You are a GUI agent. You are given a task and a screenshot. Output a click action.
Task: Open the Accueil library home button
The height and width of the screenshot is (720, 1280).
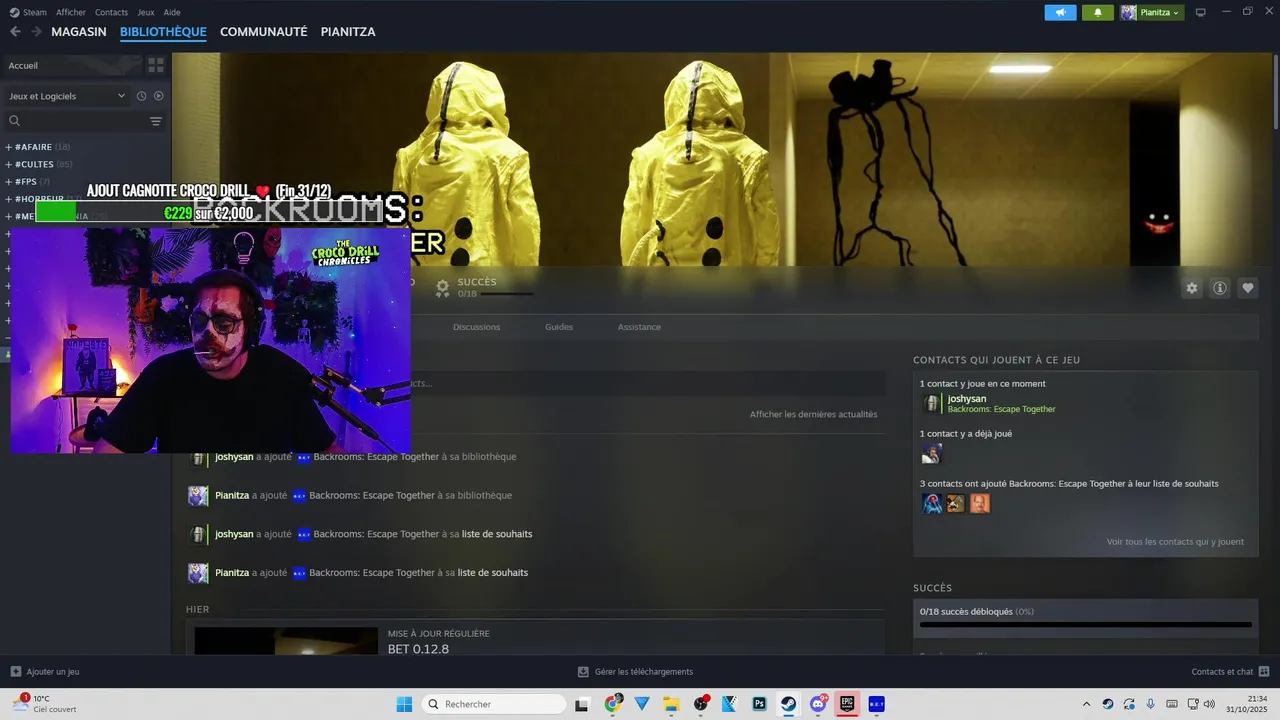[72, 65]
